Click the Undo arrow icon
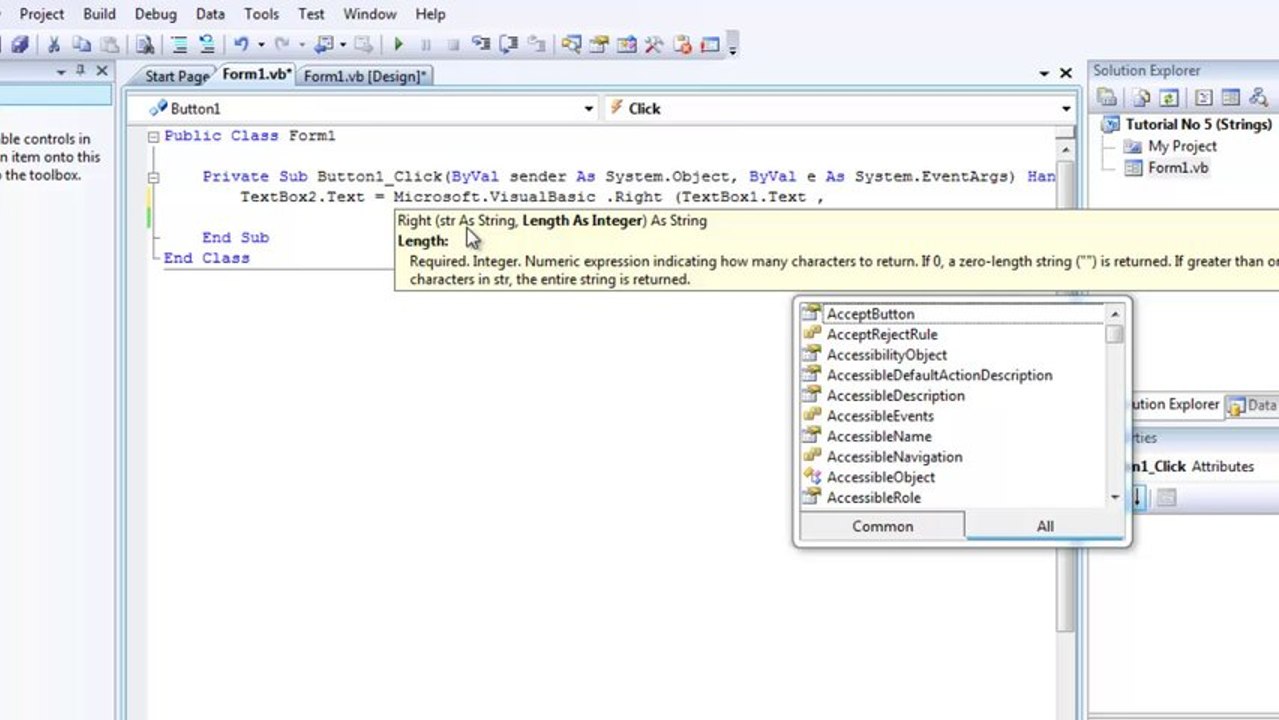Viewport: 1279px width, 720px height. (240, 44)
